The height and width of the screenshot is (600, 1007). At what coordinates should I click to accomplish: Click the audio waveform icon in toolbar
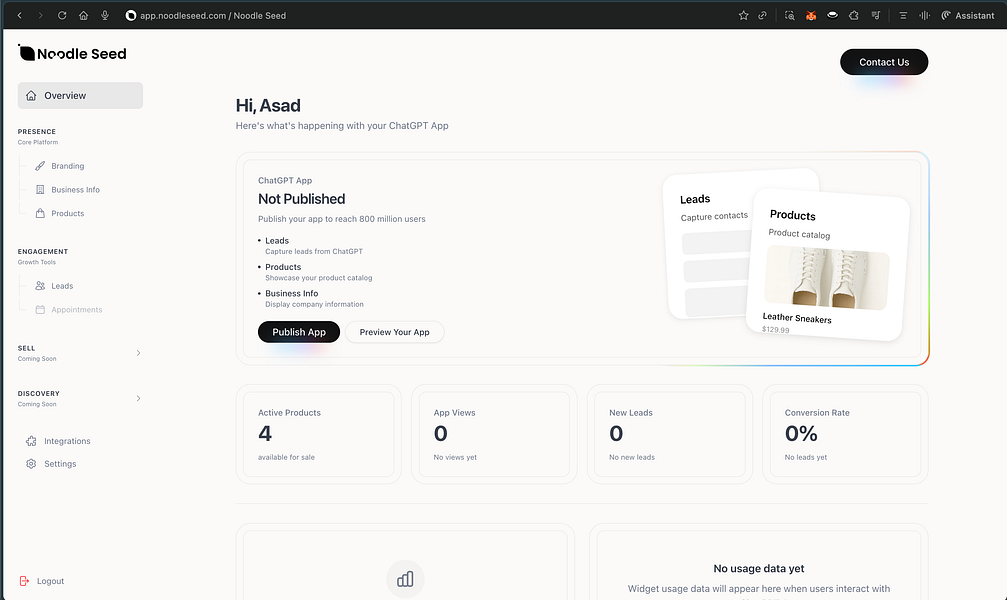coord(924,15)
